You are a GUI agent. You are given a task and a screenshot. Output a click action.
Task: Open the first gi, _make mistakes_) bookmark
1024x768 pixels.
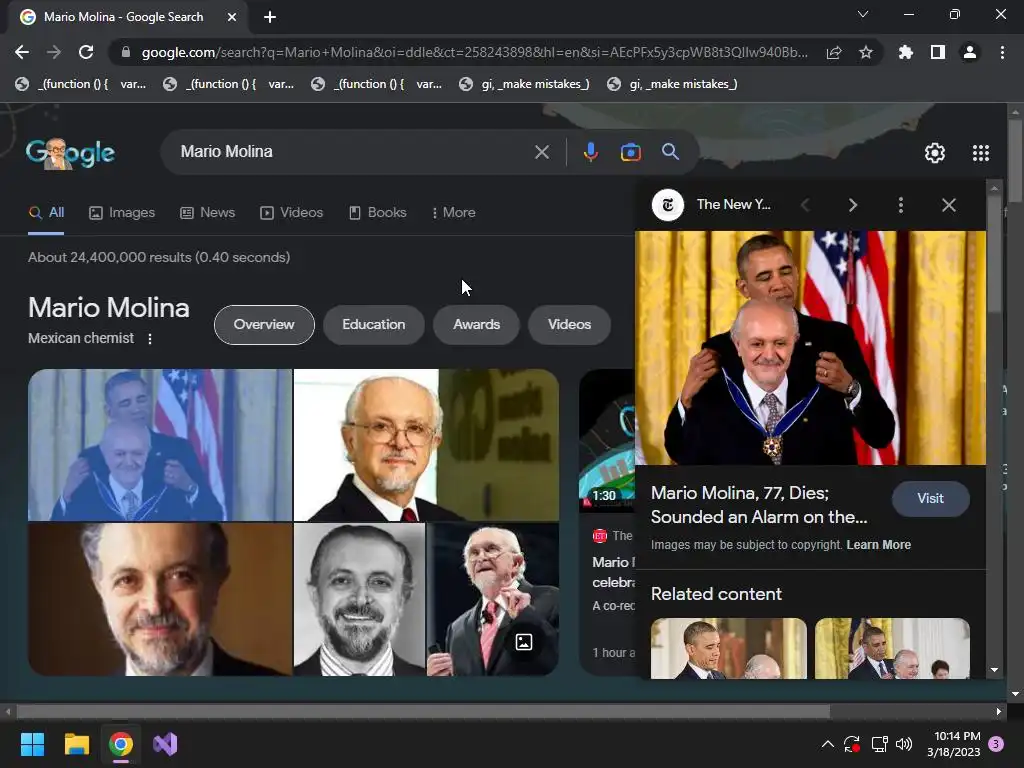(524, 84)
